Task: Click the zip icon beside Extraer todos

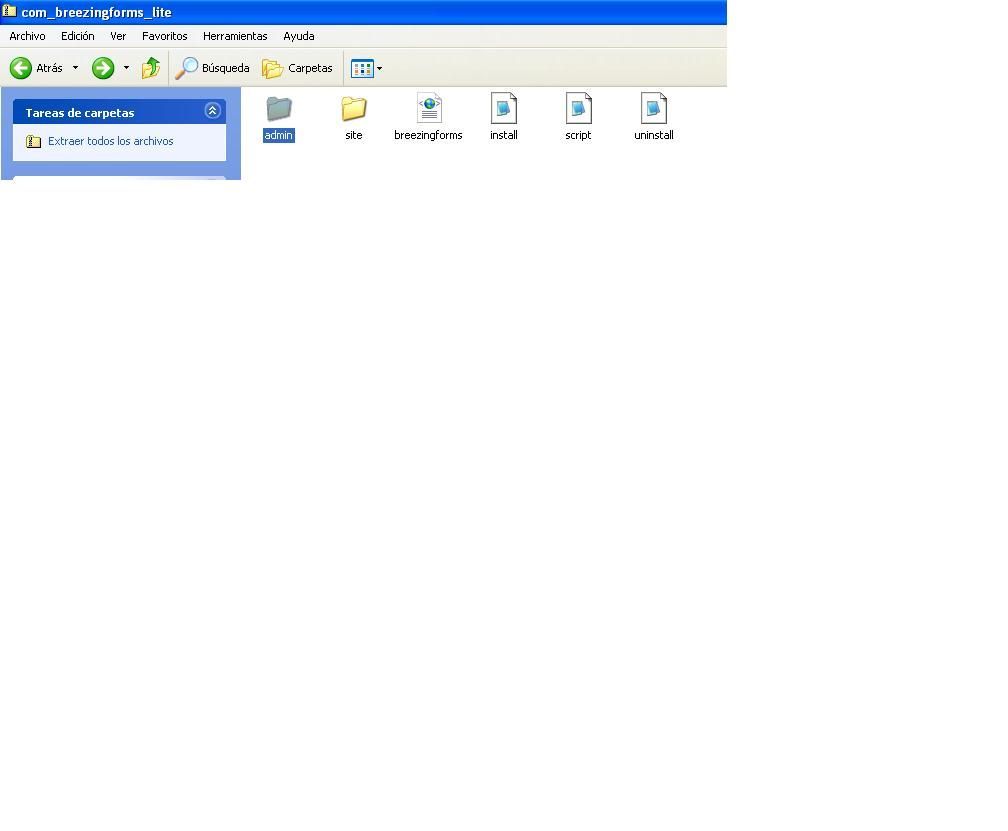Action: coord(33,141)
